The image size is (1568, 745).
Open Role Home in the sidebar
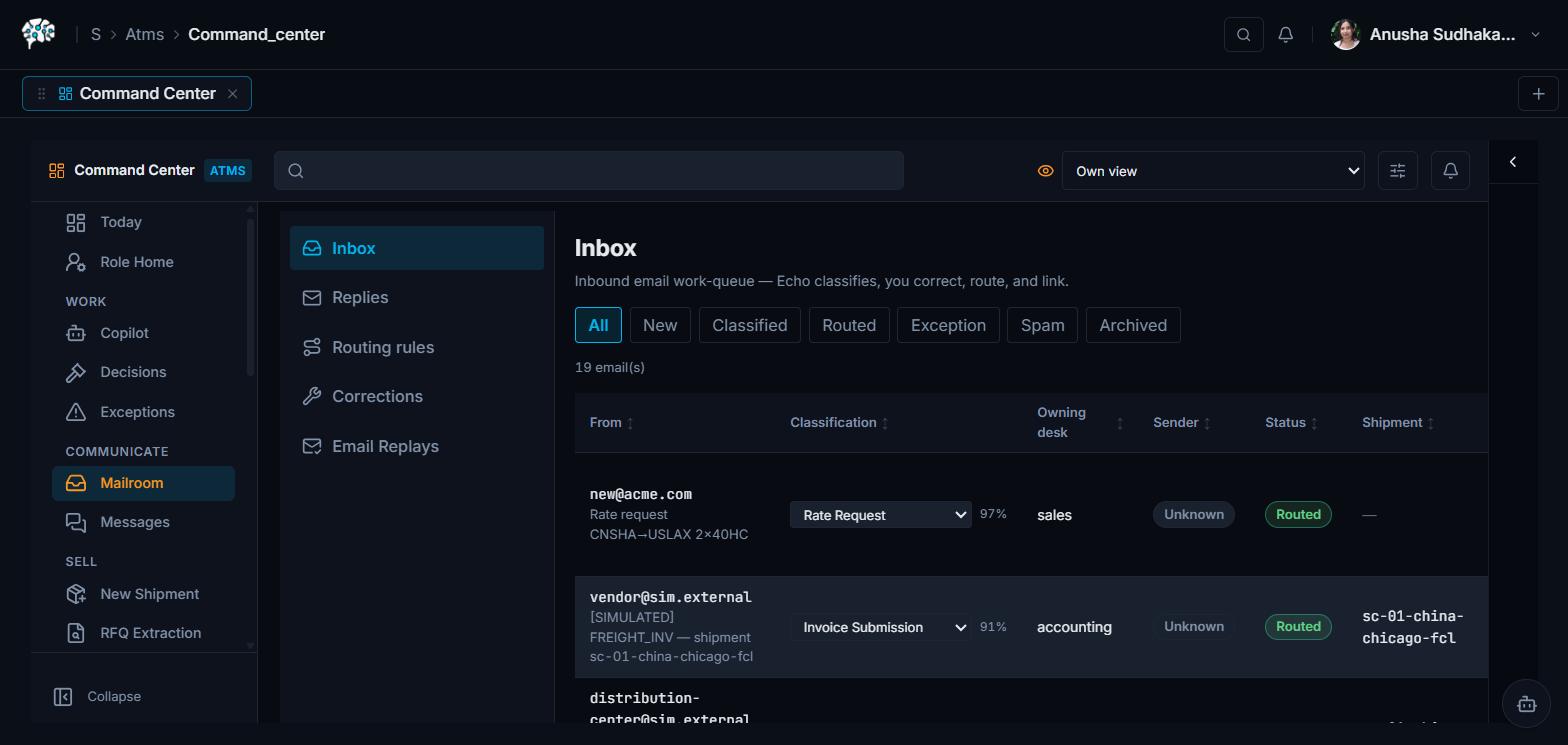(143, 262)
